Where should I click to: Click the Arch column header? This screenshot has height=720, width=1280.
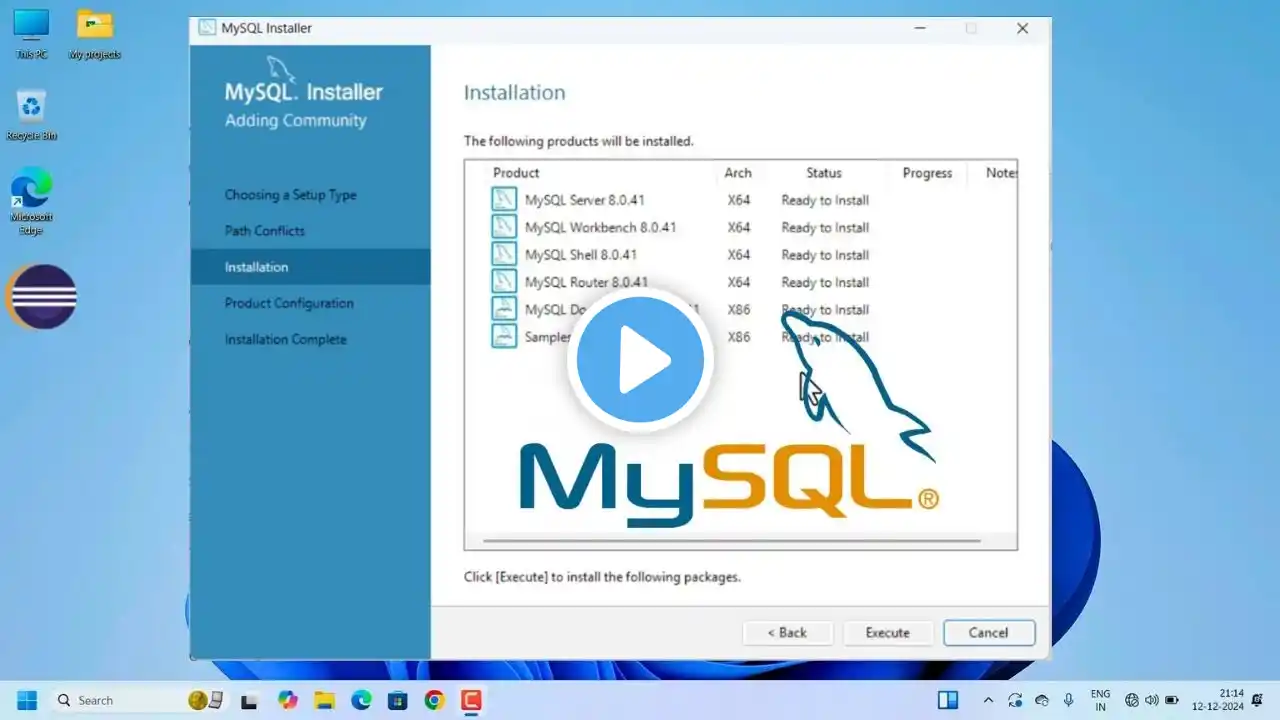pos(738,173)
